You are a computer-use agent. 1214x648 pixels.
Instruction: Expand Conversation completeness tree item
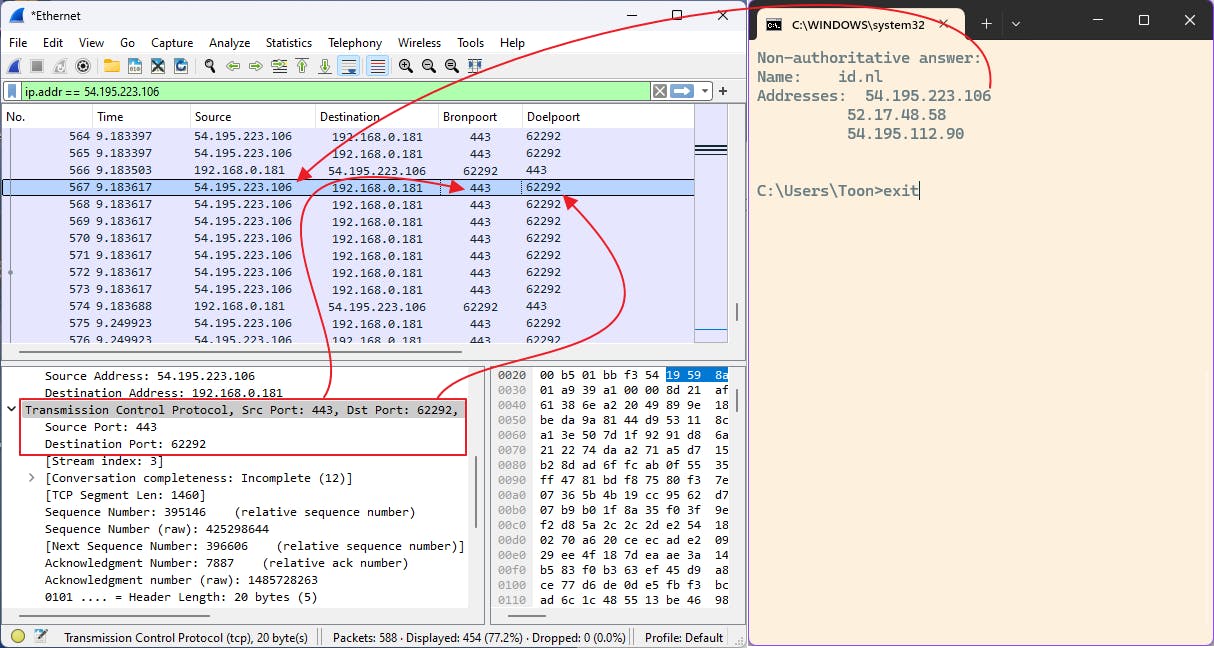click(x=33, y=478)
